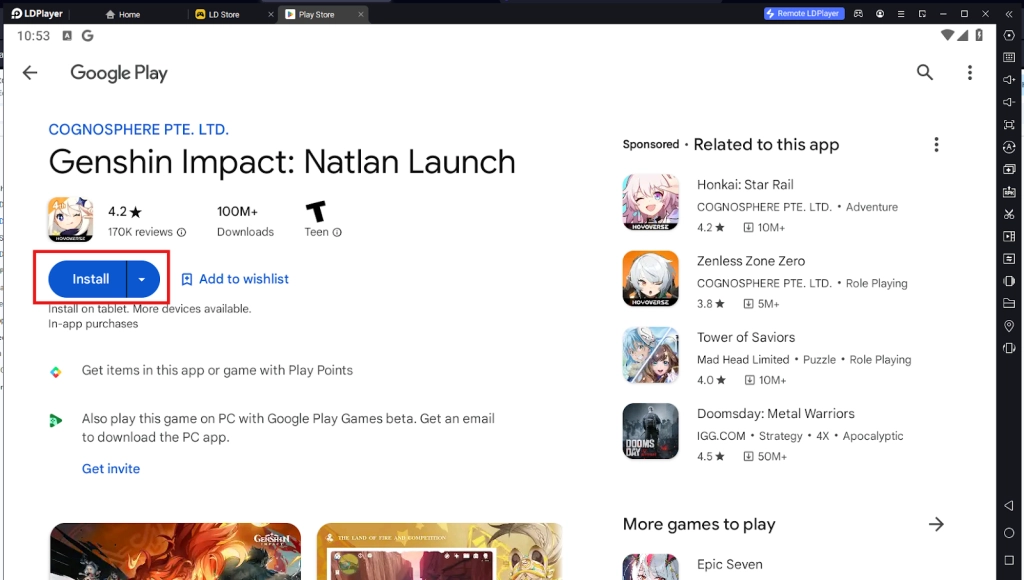Open multi-instance add window icon
Image resolution: width=1024 pixels, height=580 pixels.
[1009, 169]
